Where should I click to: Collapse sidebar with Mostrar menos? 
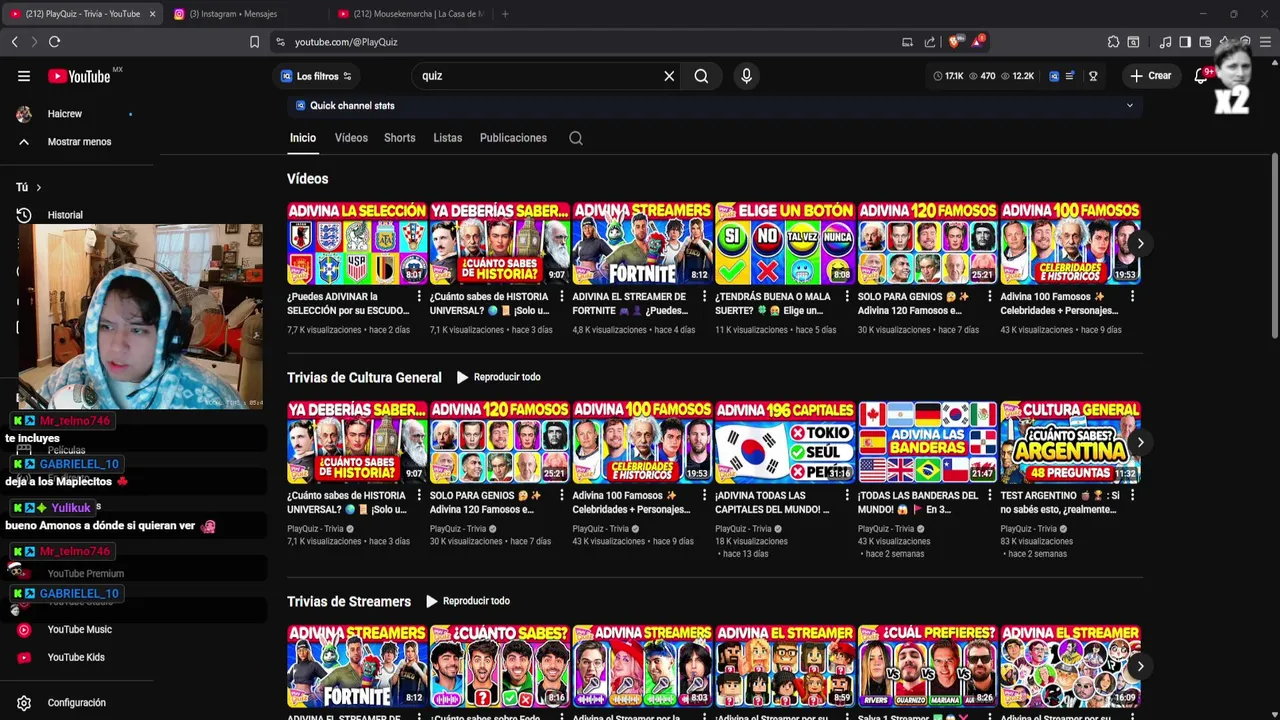(x=80, y=142)
